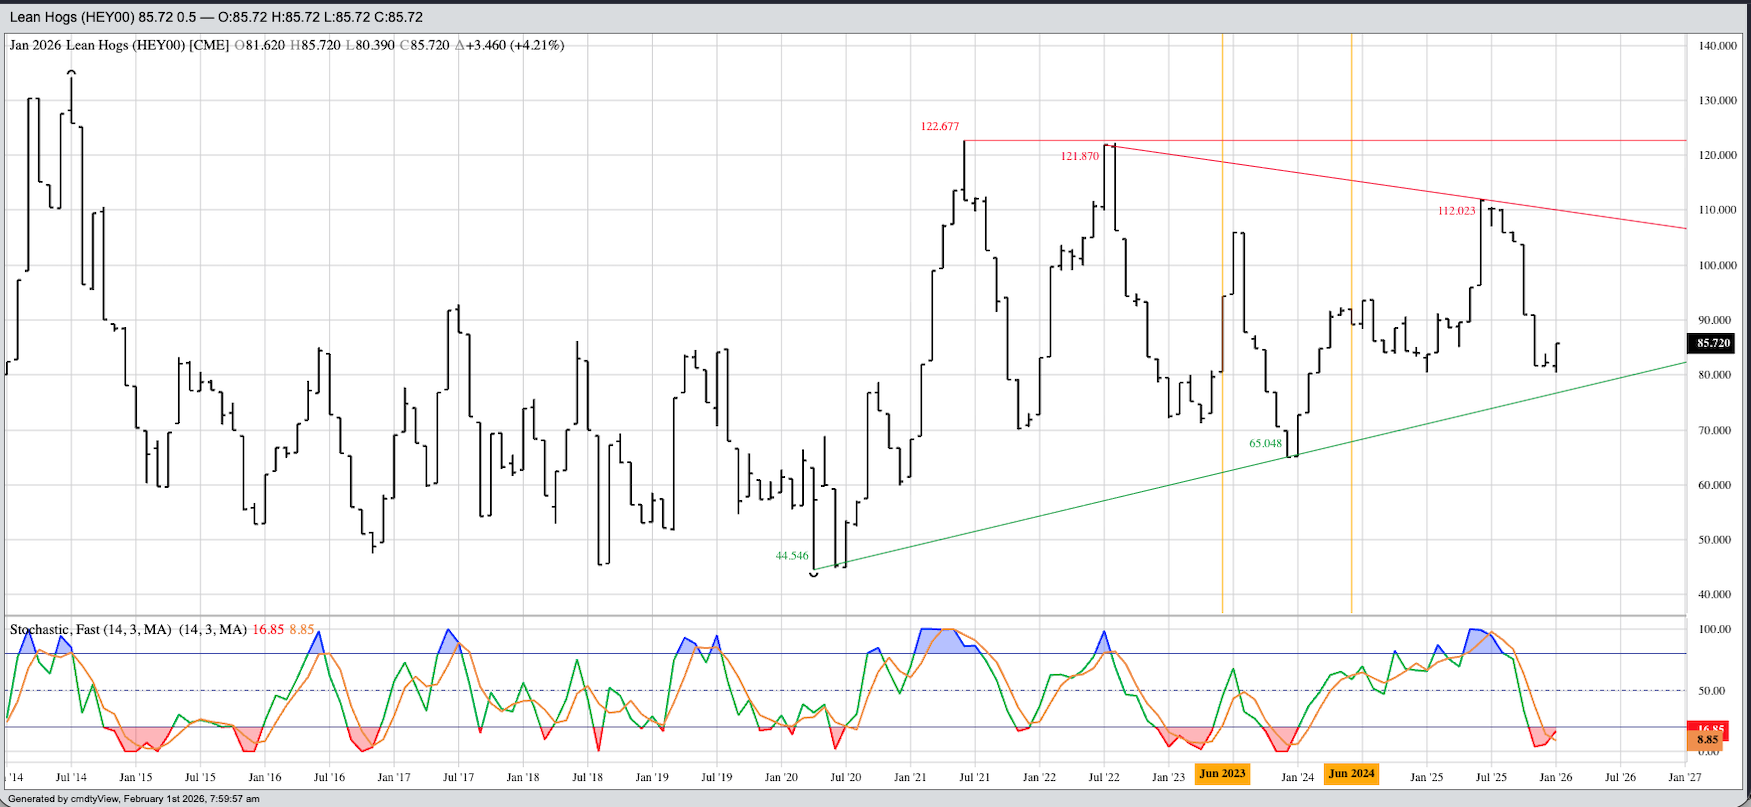This screenshot has height=807, width=1751.
Task: Click the 50.00 stochastic axis label
Action: coord(1715,691)
